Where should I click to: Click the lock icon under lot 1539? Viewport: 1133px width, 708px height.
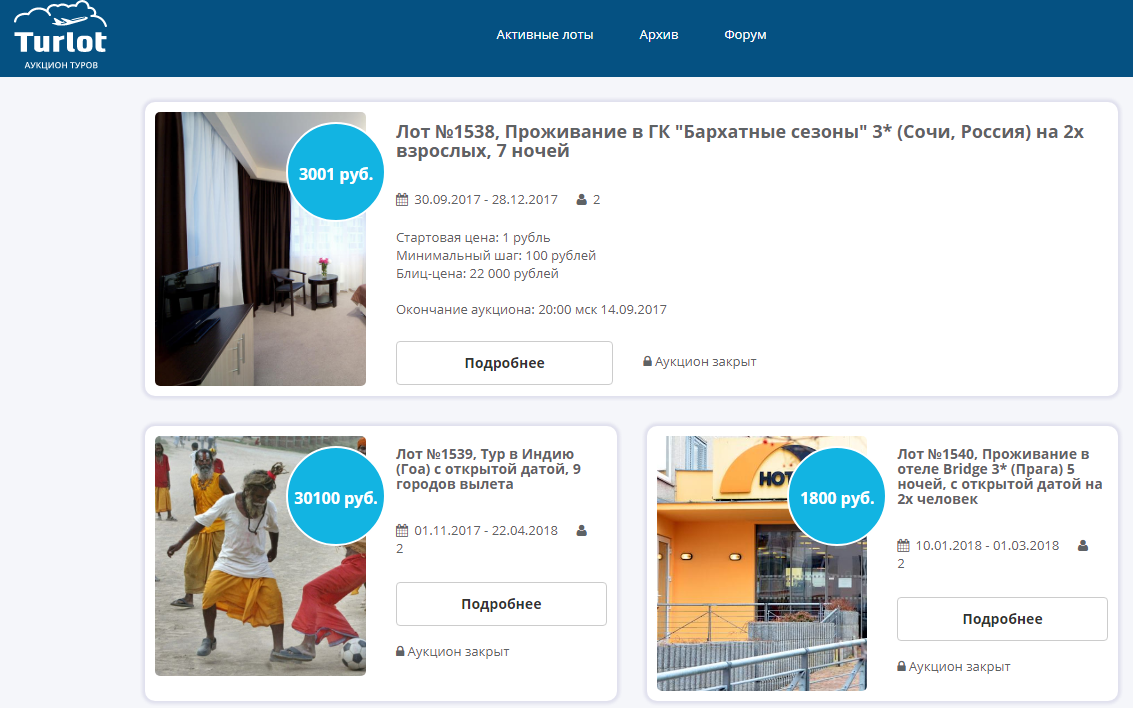(x=400, y=651)
